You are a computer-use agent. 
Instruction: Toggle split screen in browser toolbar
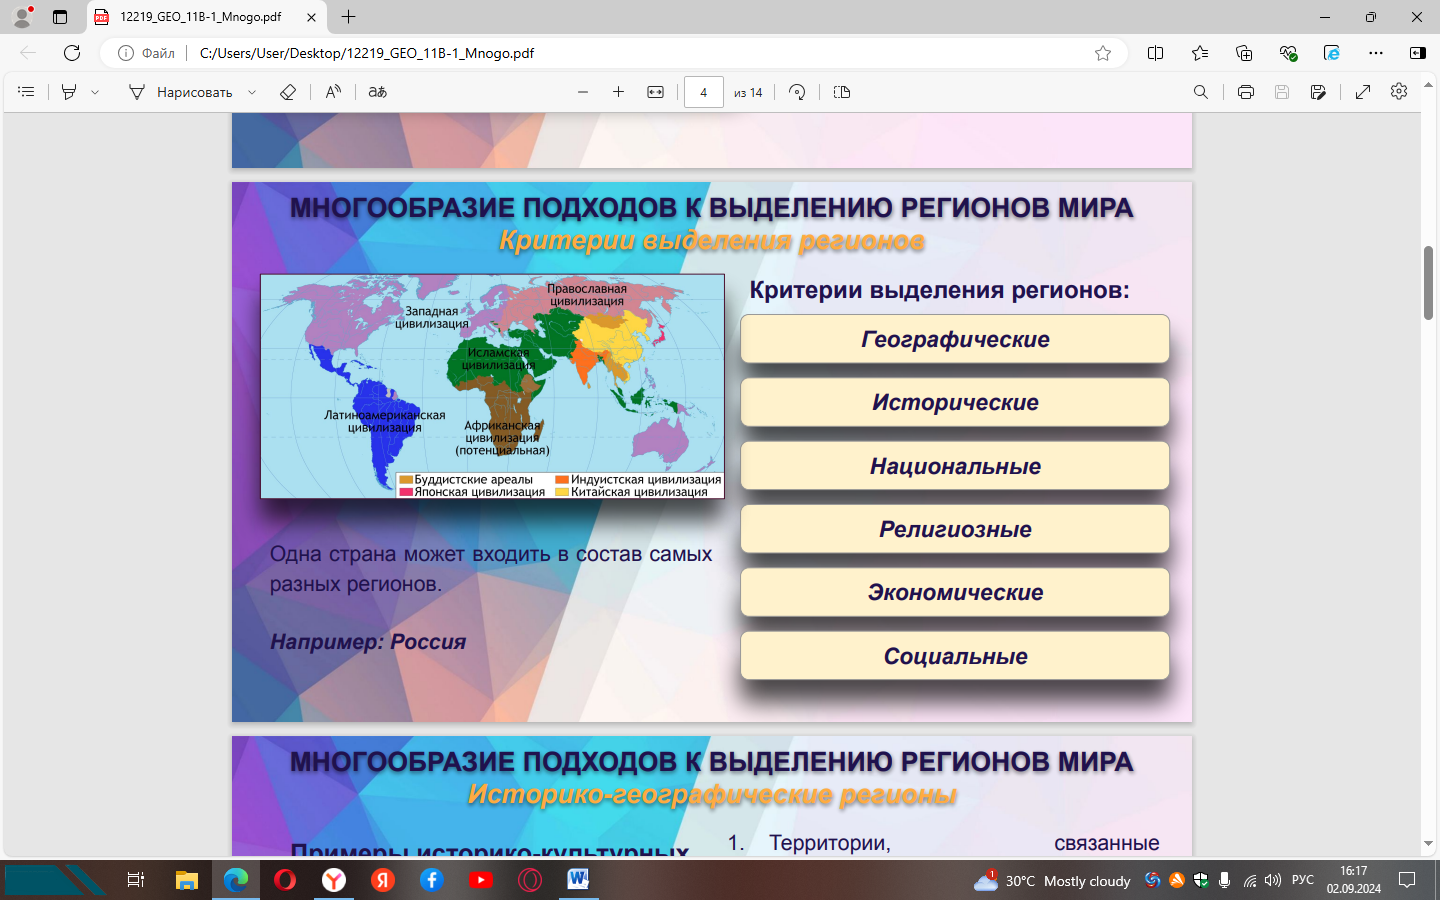point(1155,53)
